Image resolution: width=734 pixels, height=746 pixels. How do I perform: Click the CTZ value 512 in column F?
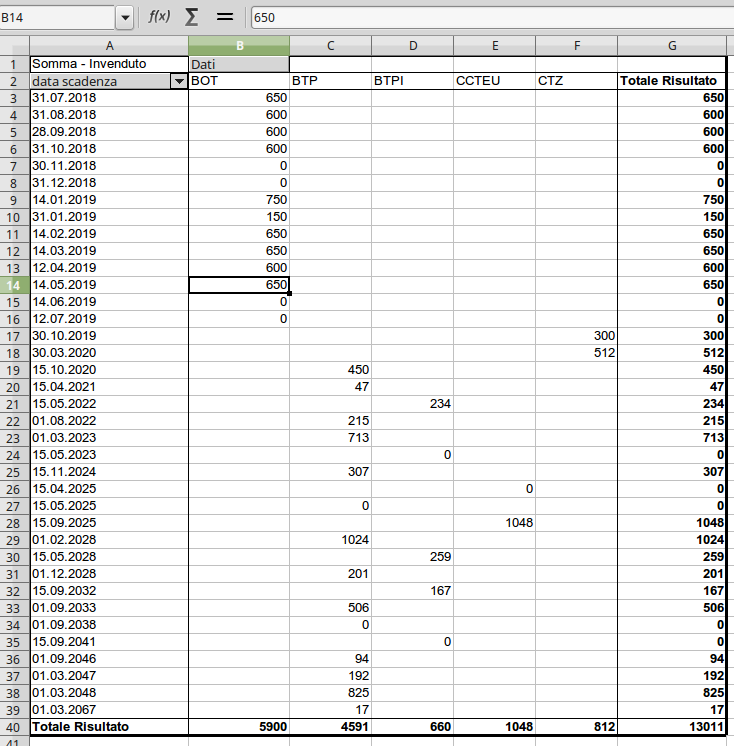pyautogui.click(x=577, y=353)
